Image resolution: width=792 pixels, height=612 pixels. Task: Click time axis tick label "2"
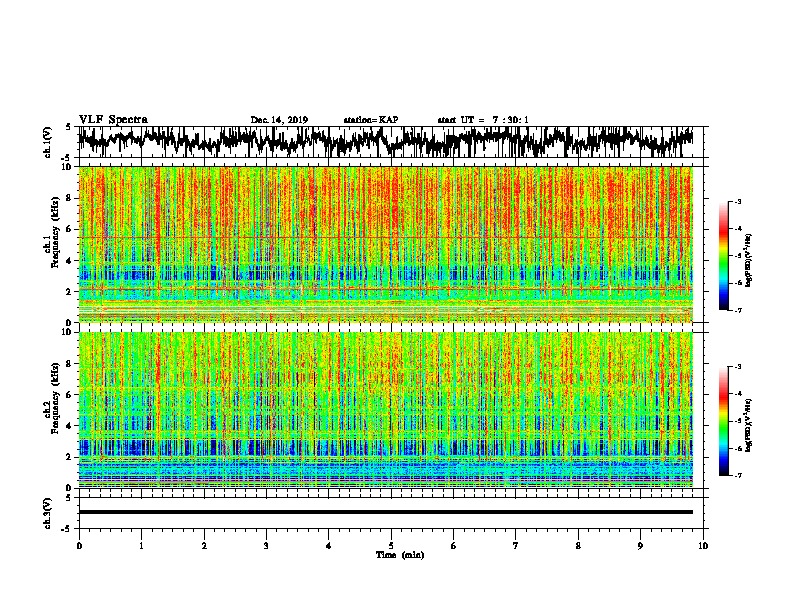204,546
